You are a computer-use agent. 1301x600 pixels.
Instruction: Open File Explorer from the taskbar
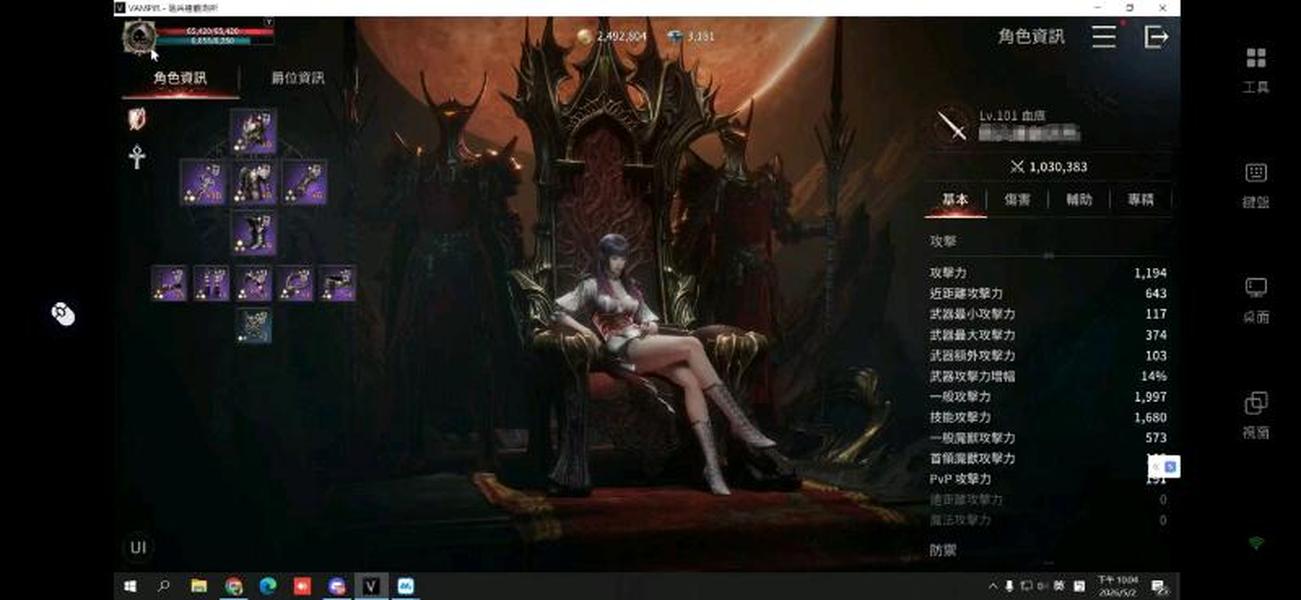coord(199,586)
